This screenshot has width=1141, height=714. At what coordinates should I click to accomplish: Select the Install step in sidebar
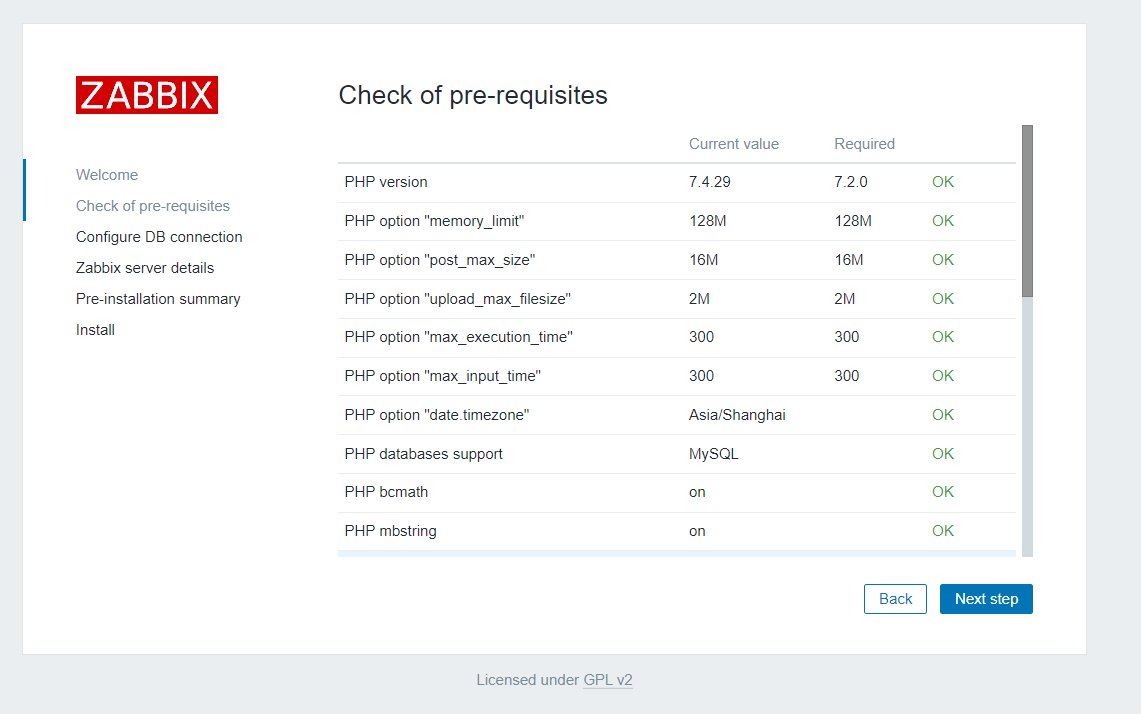pyautogui.click(x=95, y=330)
